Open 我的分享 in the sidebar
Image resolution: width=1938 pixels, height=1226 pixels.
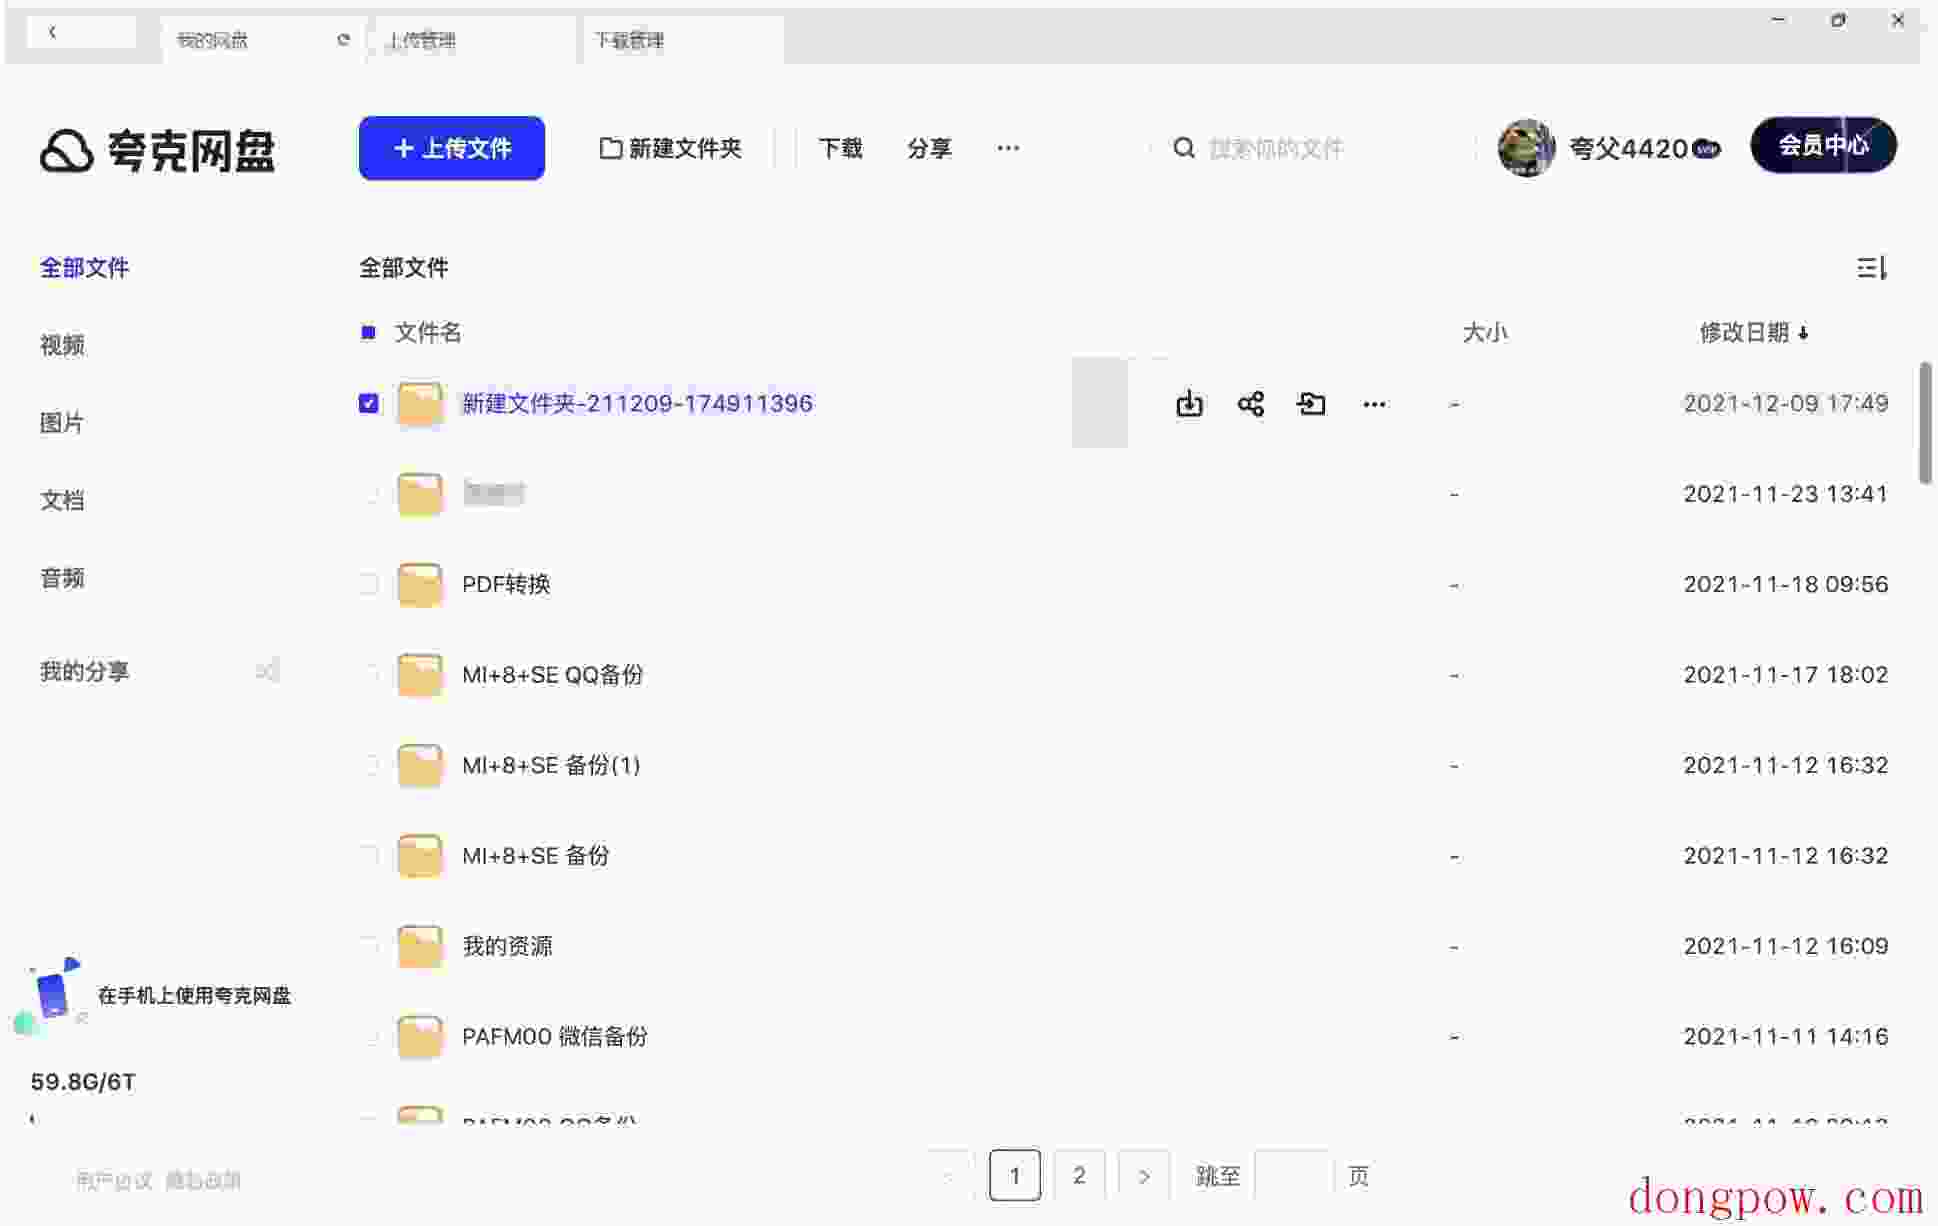tap(84, 671)
